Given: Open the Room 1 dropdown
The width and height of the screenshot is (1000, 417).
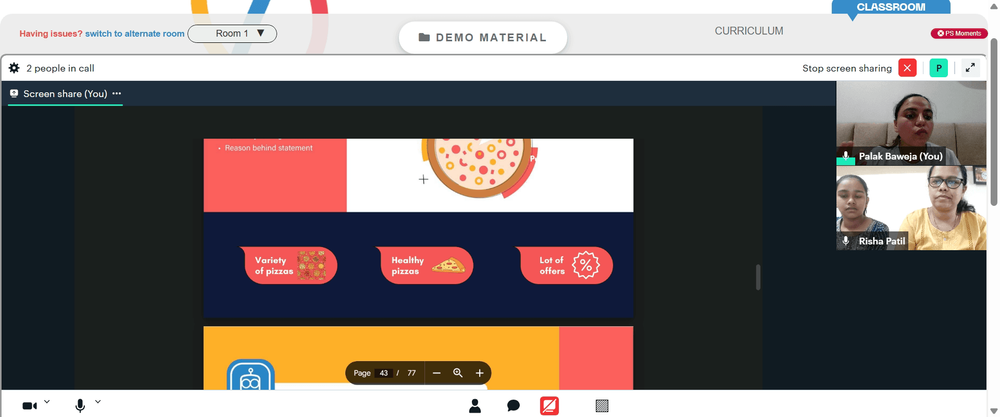Looking at the screenshot, I should 232,33.
